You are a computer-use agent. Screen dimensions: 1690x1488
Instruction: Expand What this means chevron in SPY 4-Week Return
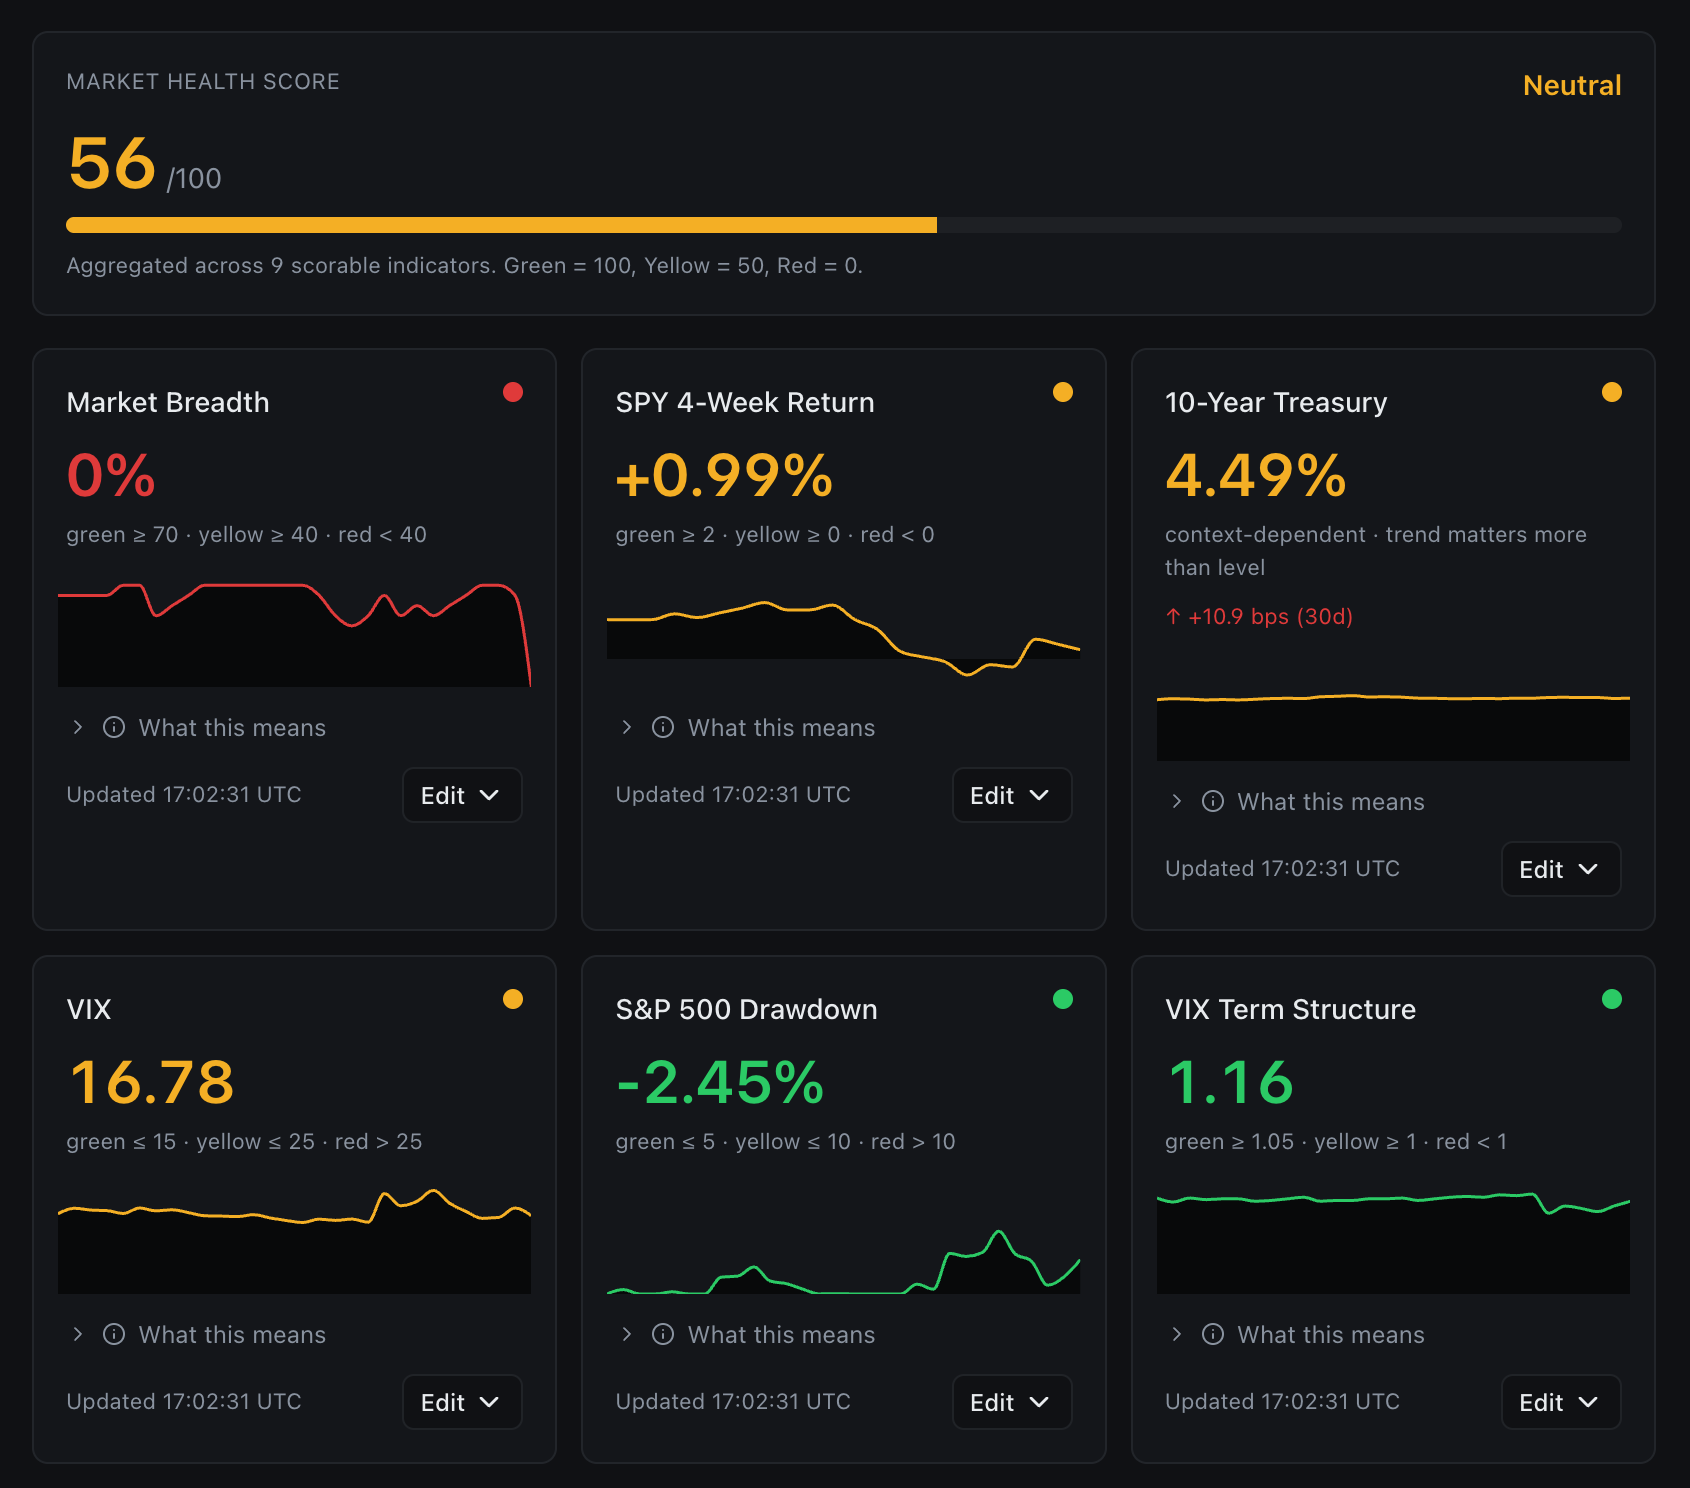coord(627,727)
